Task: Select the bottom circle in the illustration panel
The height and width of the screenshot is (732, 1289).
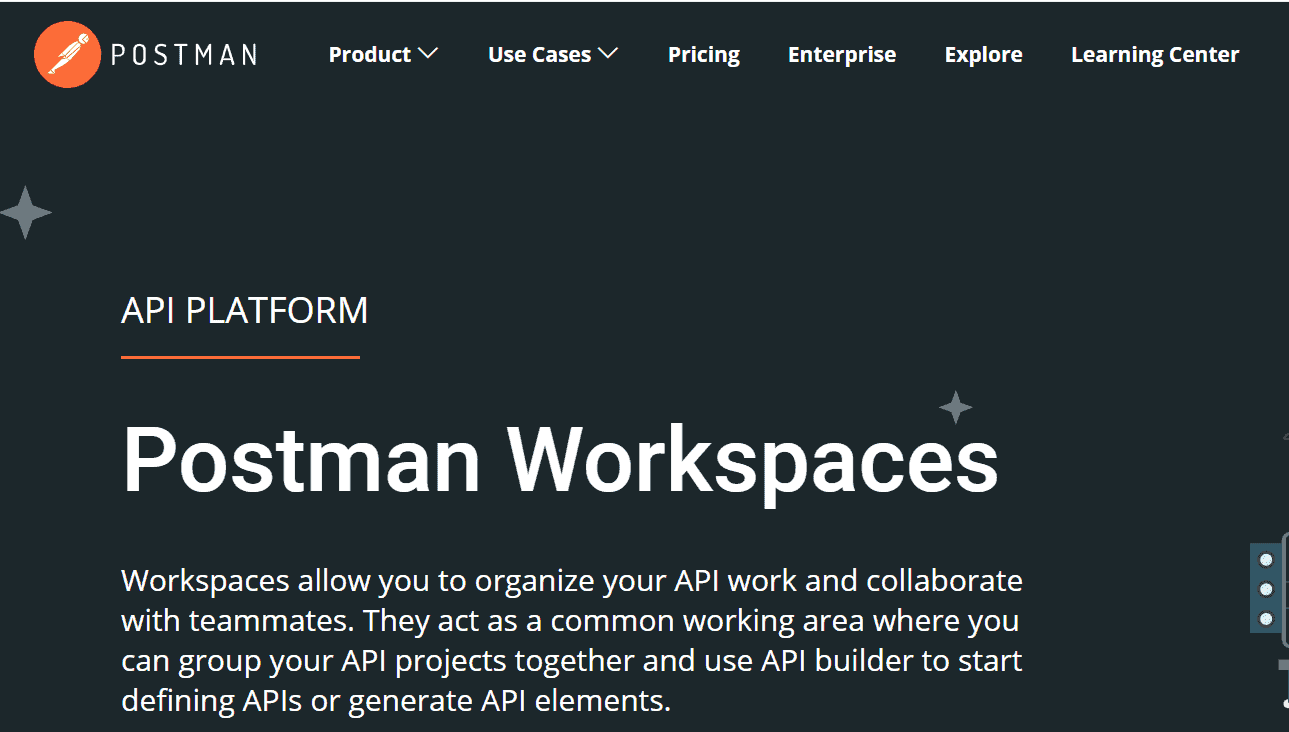Action: [x=1266, y=618]
